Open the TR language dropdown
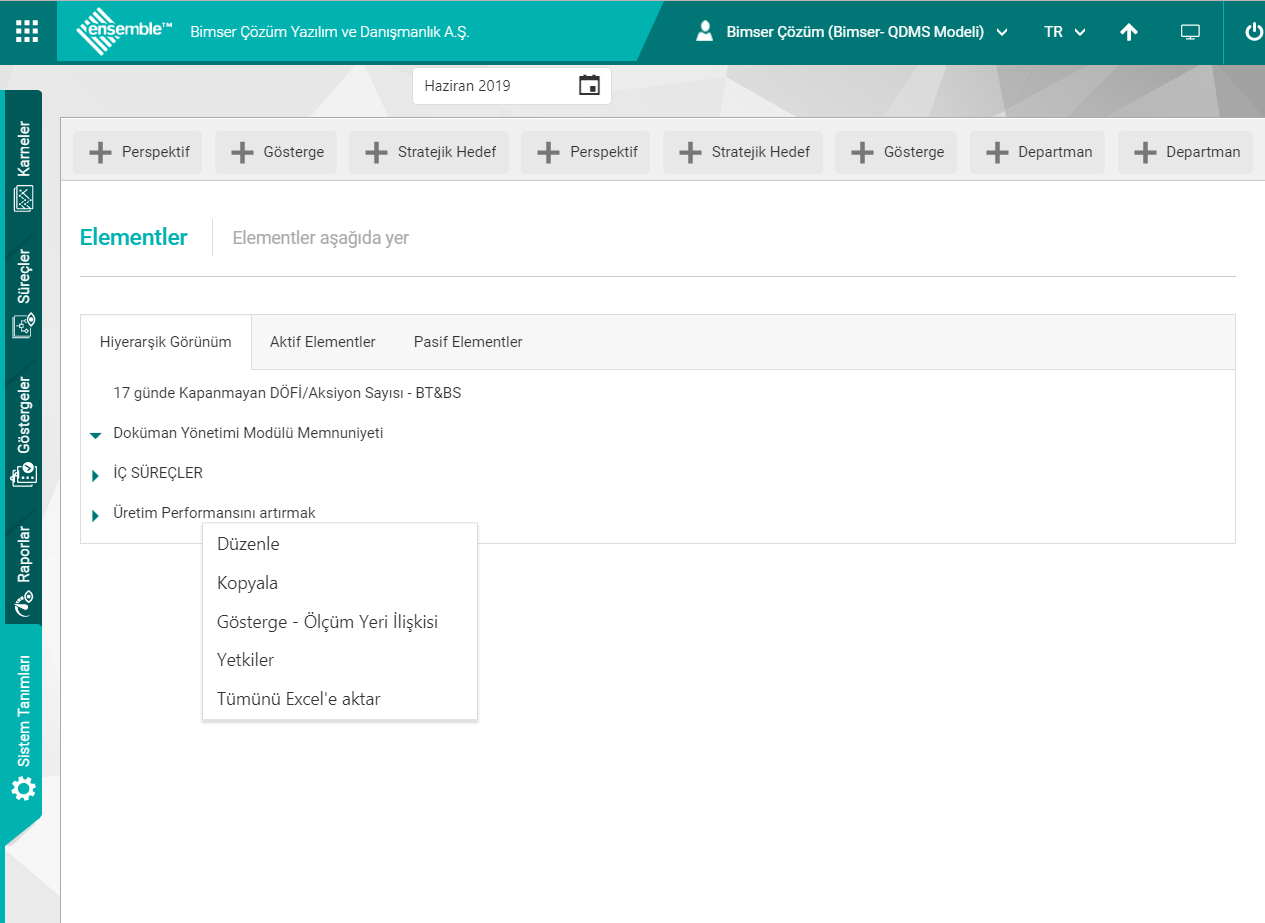Image resolution: width=1265 pixels, height=923 pixels. (1064, 32)
